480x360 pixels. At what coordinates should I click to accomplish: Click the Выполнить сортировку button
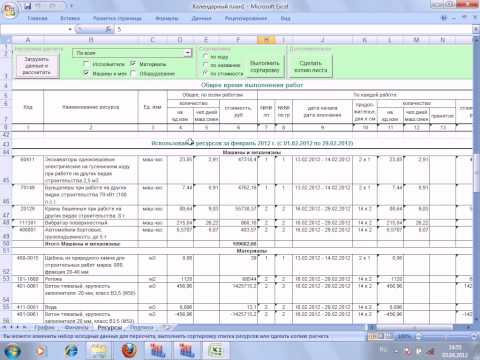coord(265,66)
